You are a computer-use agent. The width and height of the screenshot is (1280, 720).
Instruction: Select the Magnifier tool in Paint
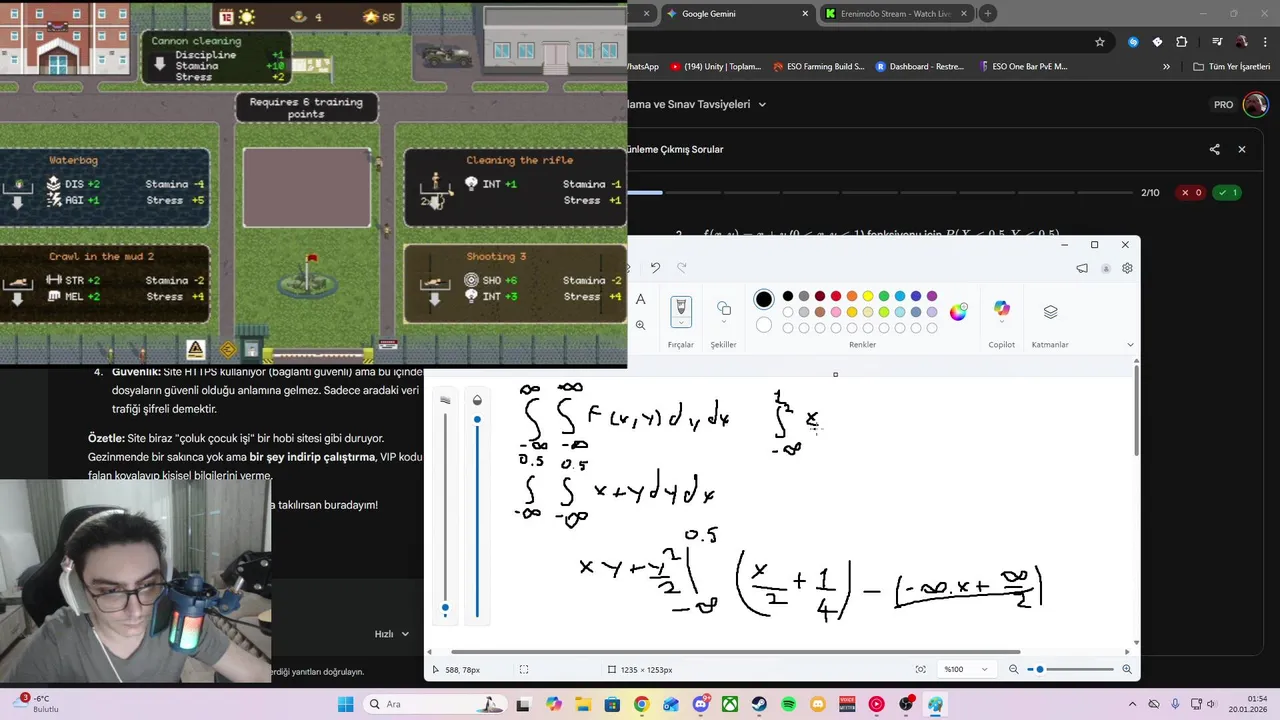[x=640, y=325]
